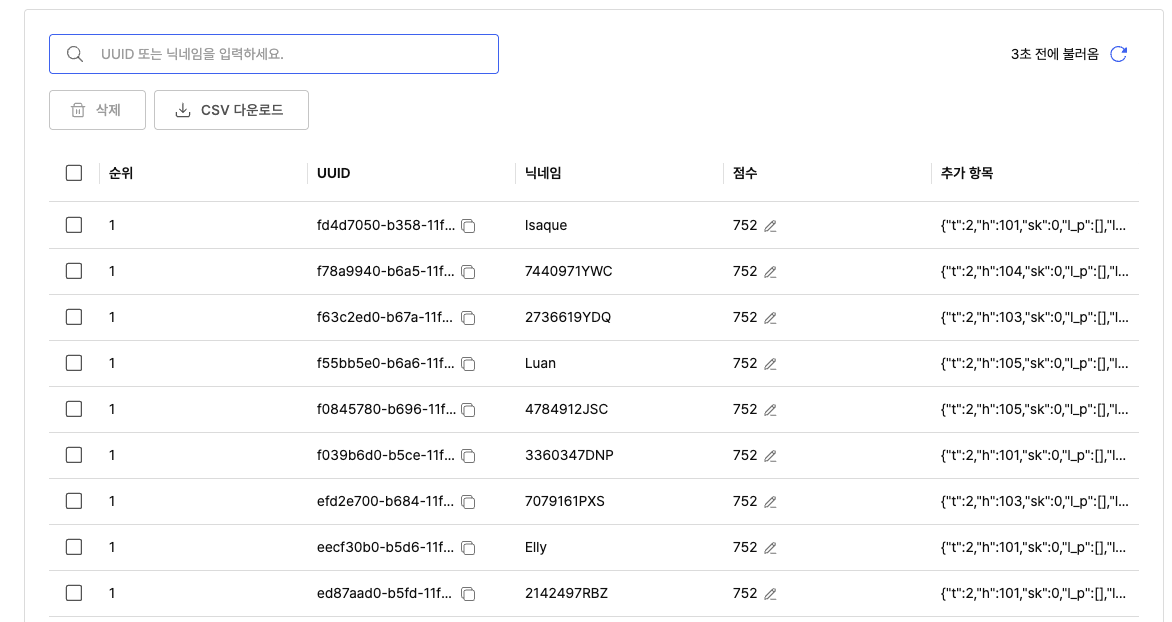This screenshot has width=1172, height=622.
Task: Edit score pencil for 2736619YDQ
Action: [770, 318]
